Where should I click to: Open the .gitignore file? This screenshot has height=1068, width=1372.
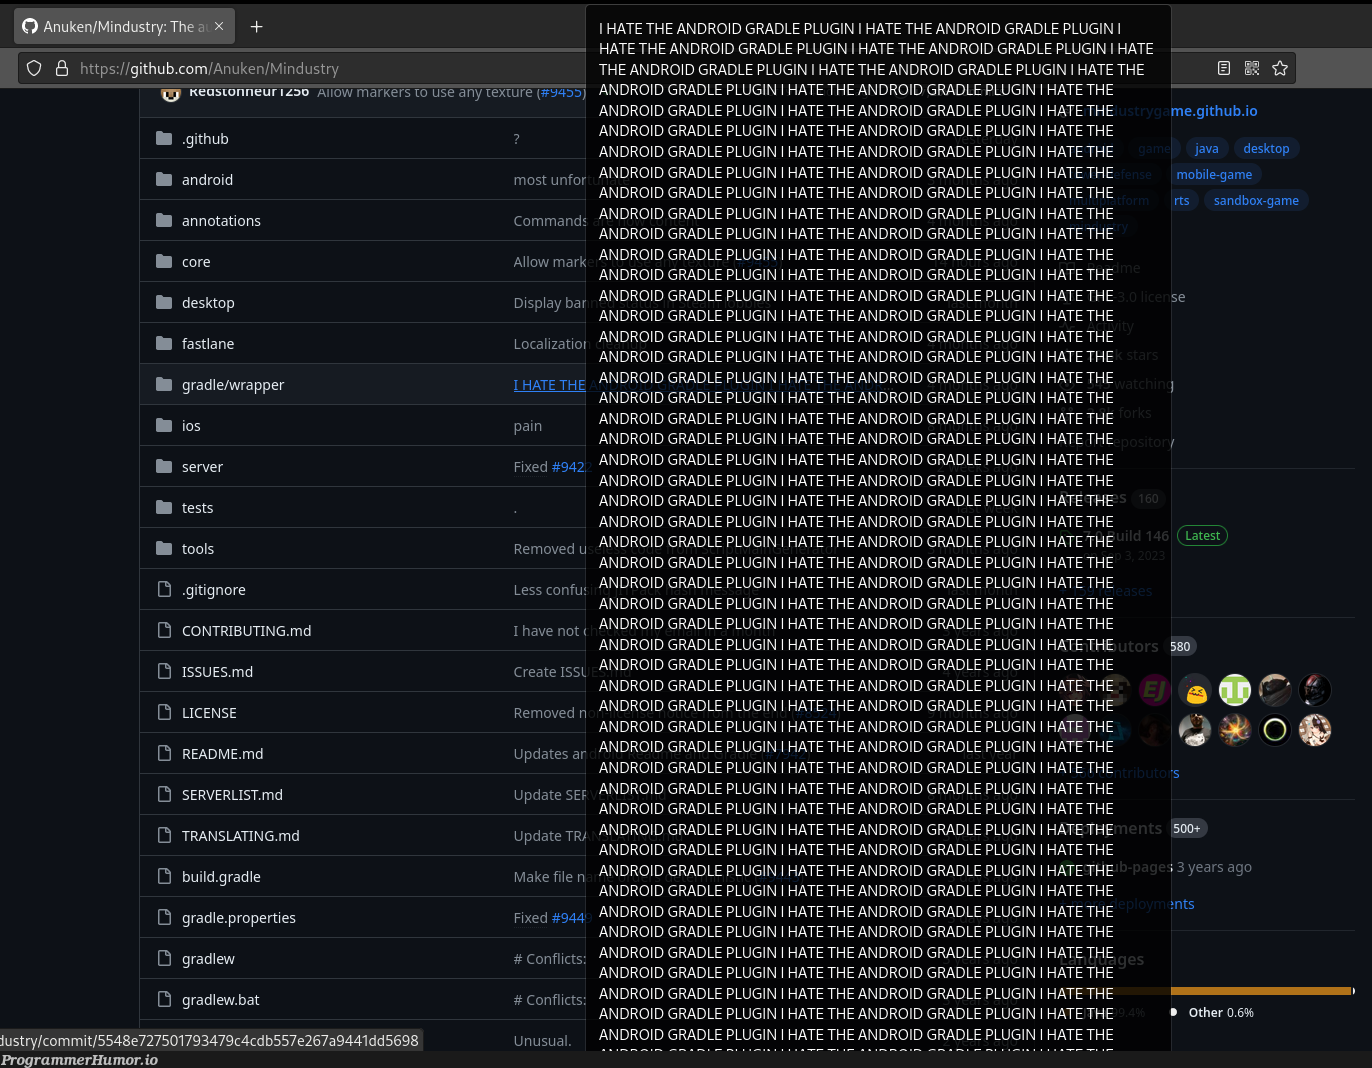(x=214, y=590)
